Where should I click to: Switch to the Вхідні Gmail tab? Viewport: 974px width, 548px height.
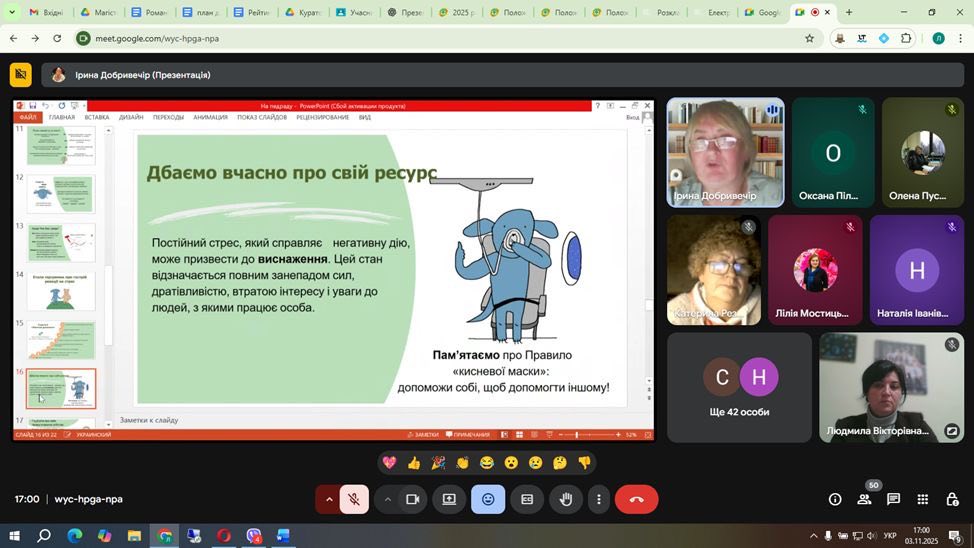pos(47,12)
